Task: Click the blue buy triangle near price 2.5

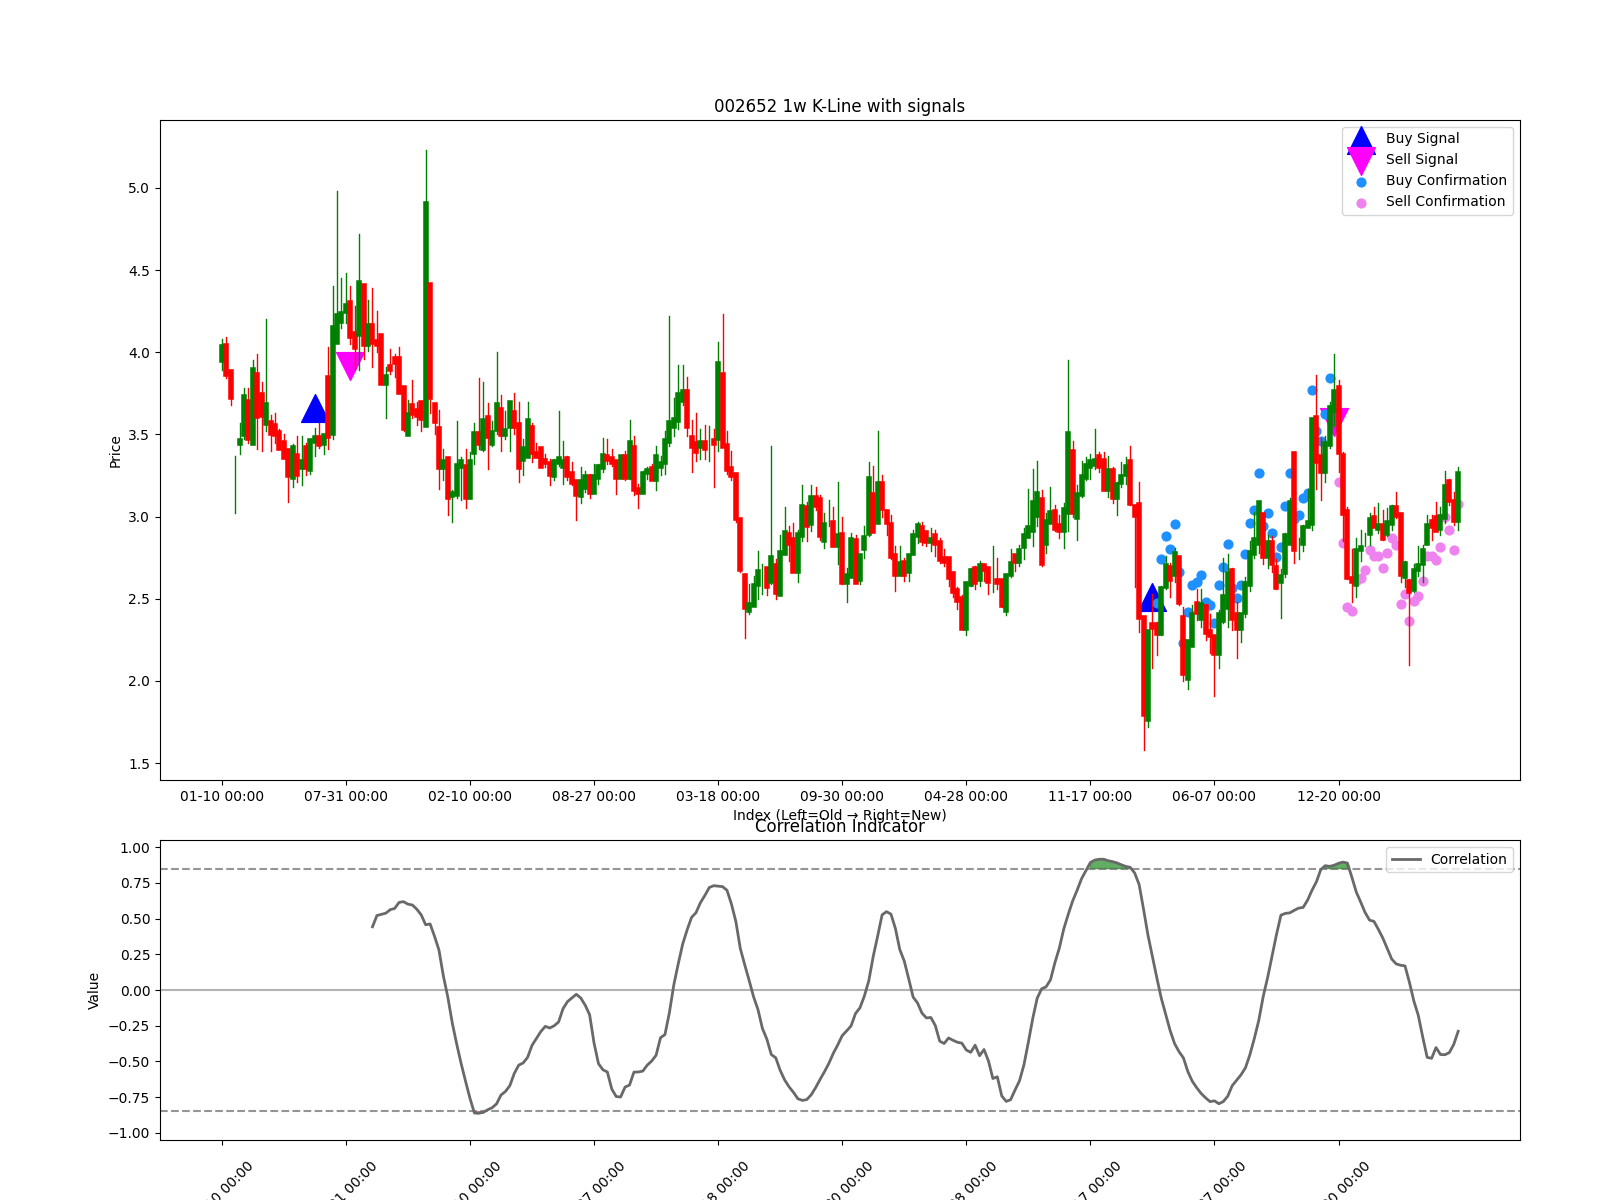Action: 1152,598
